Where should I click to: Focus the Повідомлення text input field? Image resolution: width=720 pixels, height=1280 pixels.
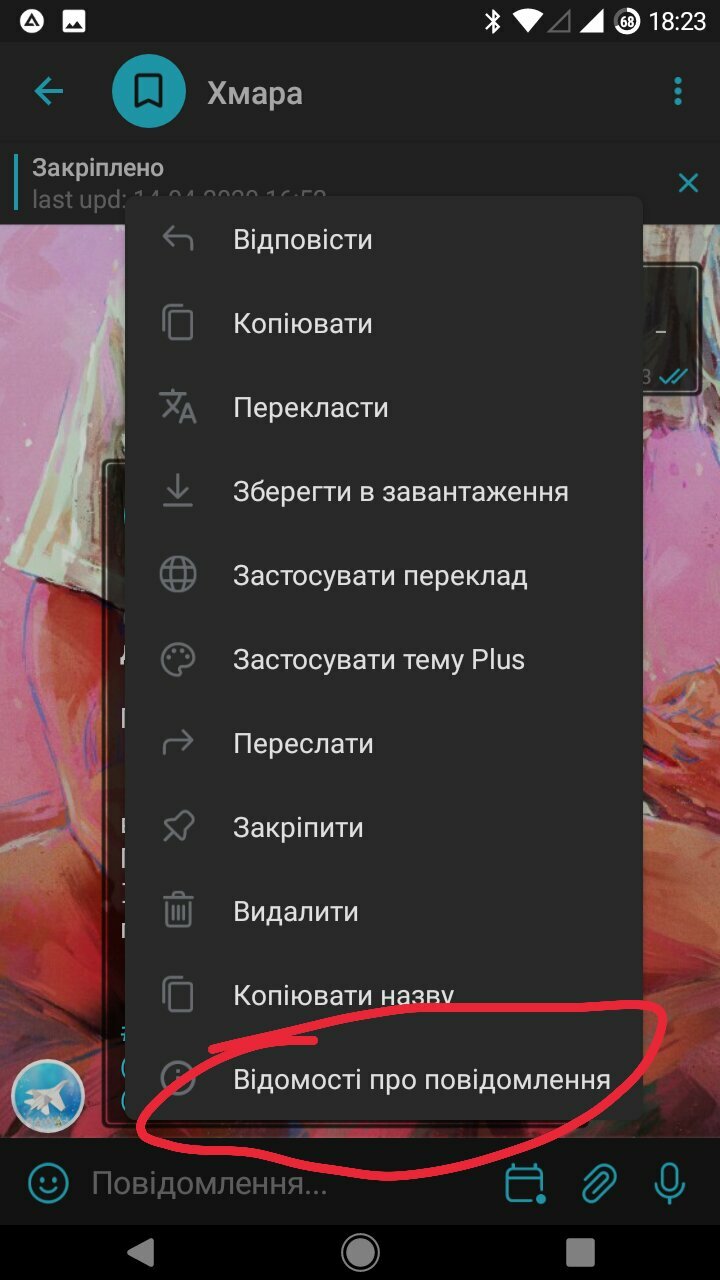[290, 1184]
